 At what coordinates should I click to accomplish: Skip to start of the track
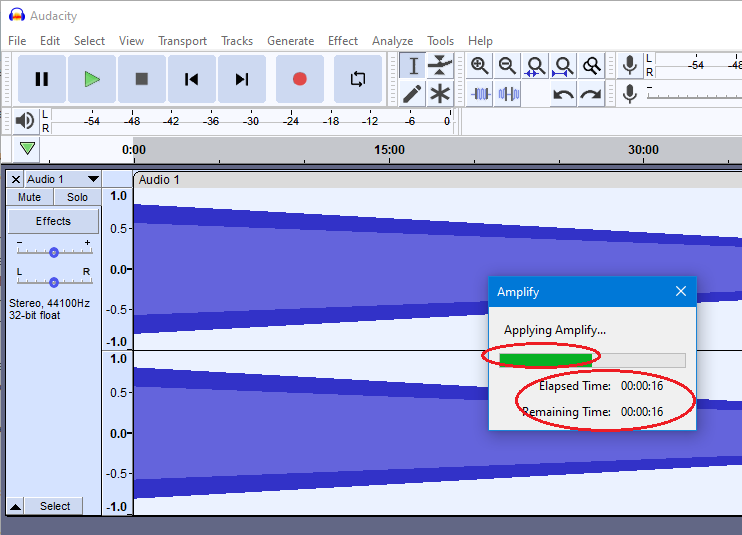(x=192, y=79)
